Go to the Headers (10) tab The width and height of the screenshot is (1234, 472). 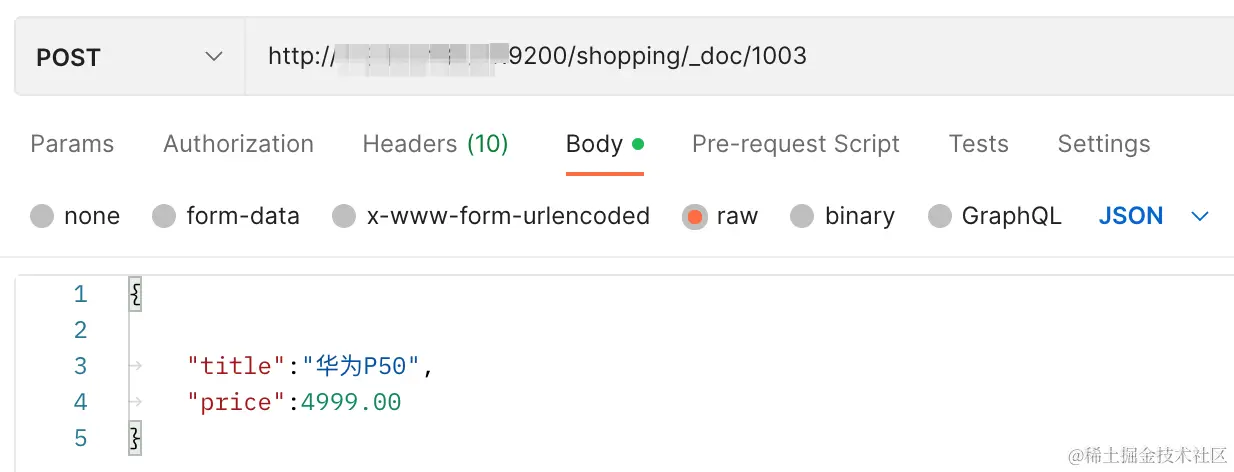coord(435,144)
